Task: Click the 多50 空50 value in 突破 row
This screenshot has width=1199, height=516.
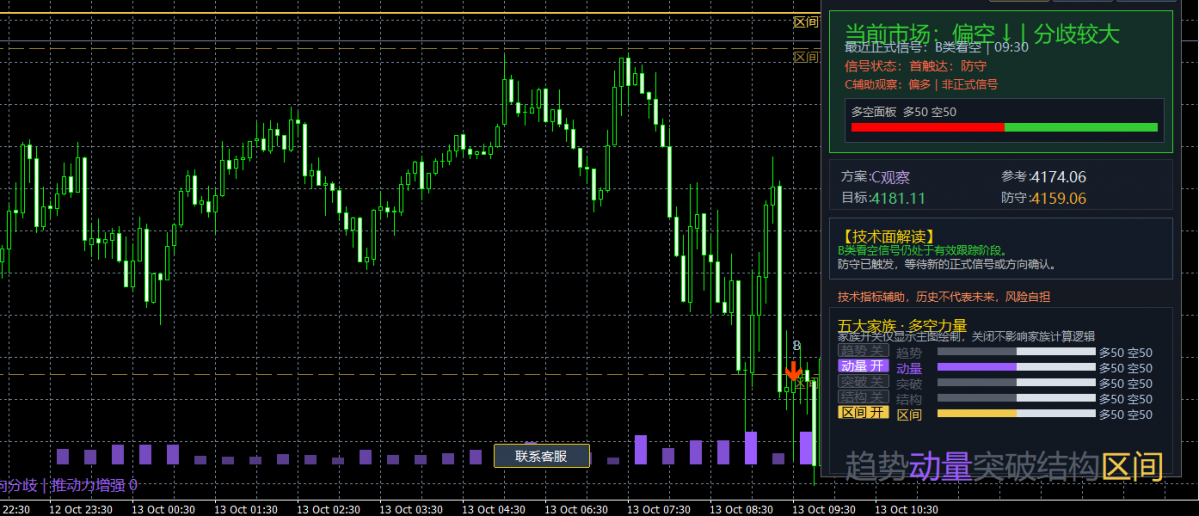Action: click(x=1126, y=383)
